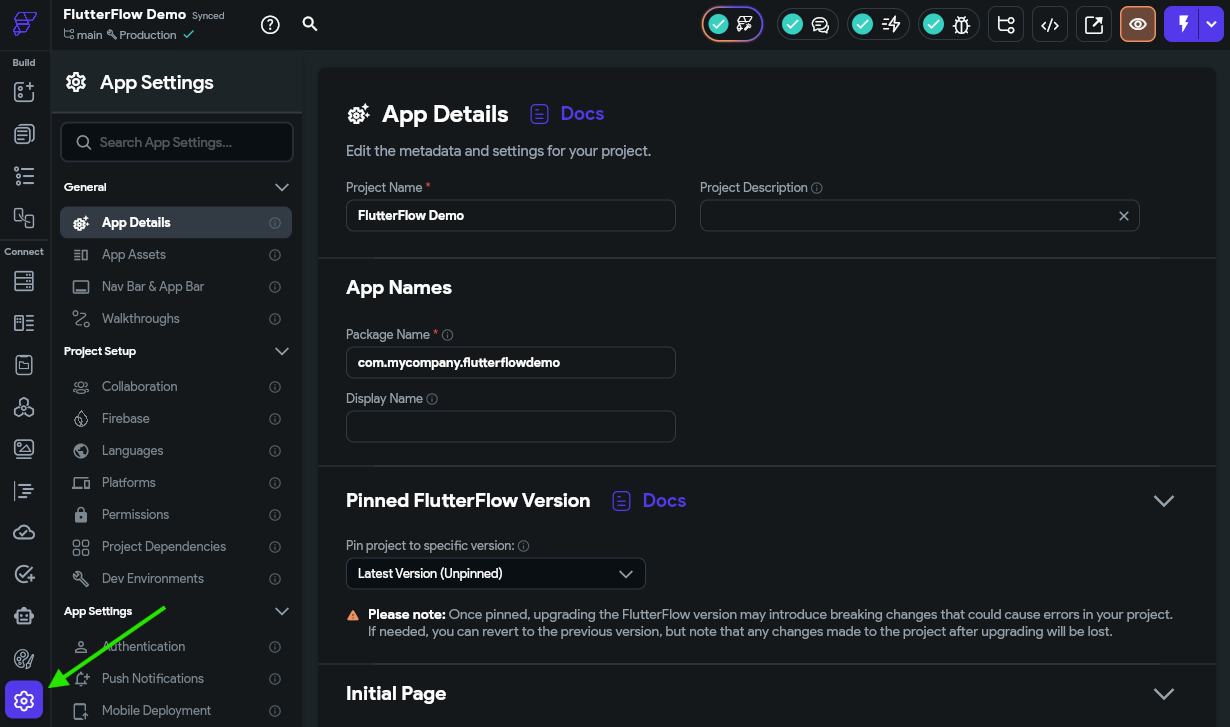Open the robot agent icon in the left rail
Viewport: 1230px width, 727px height.
click(x=24, y=616)
